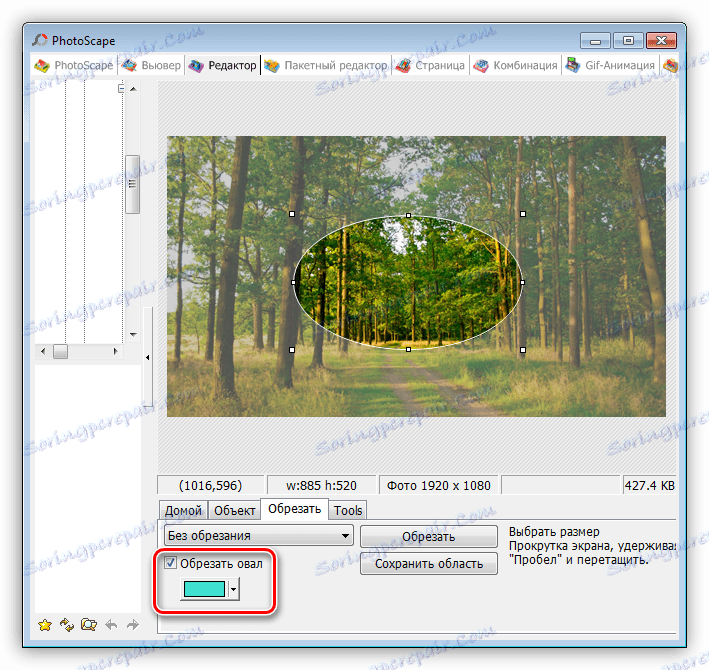
Task: Collapse the folder tree node
Action: click(121, 89)
